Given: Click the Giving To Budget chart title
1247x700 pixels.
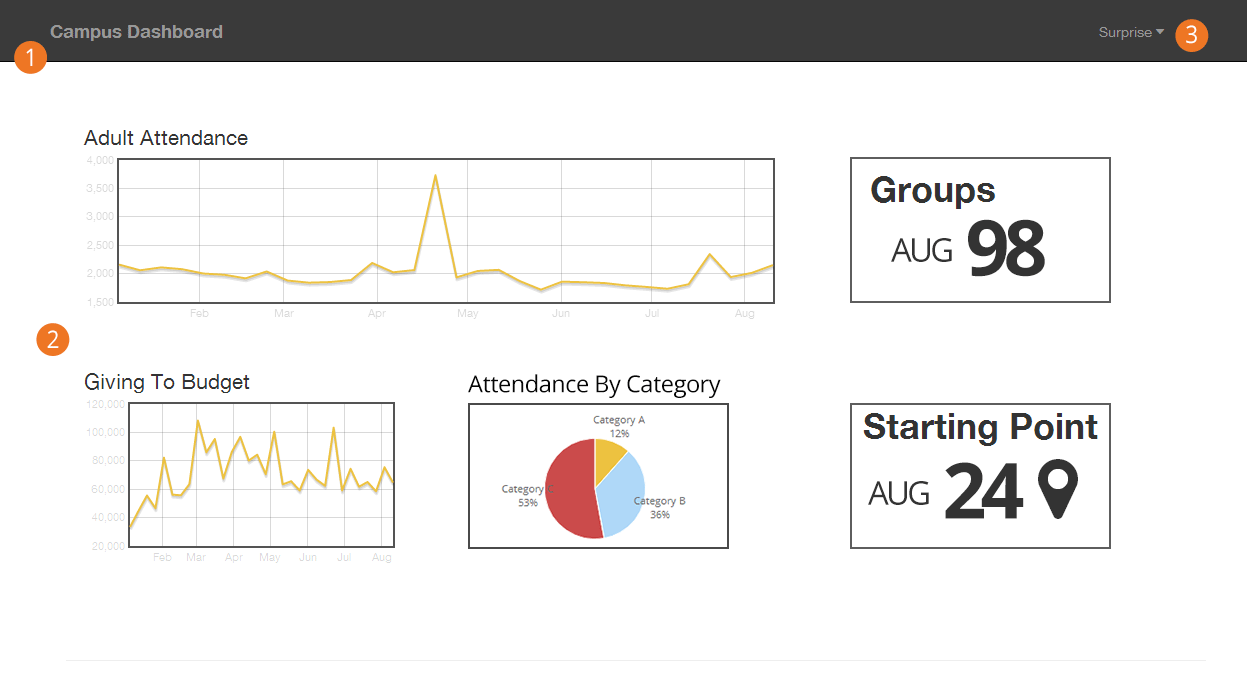Looking at the screenshot, I should coord(167,382).
